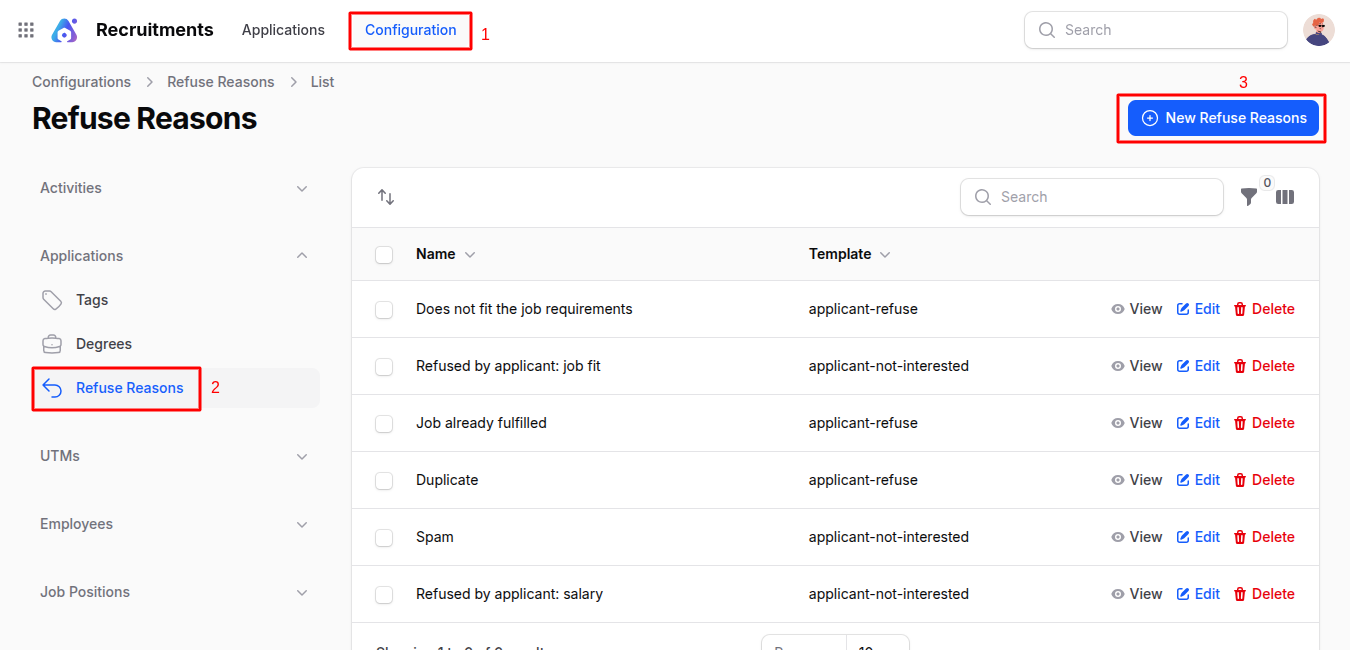Open the apps grid launcher icon
This screenshot has width=1350, height=650.
(26, 30)
